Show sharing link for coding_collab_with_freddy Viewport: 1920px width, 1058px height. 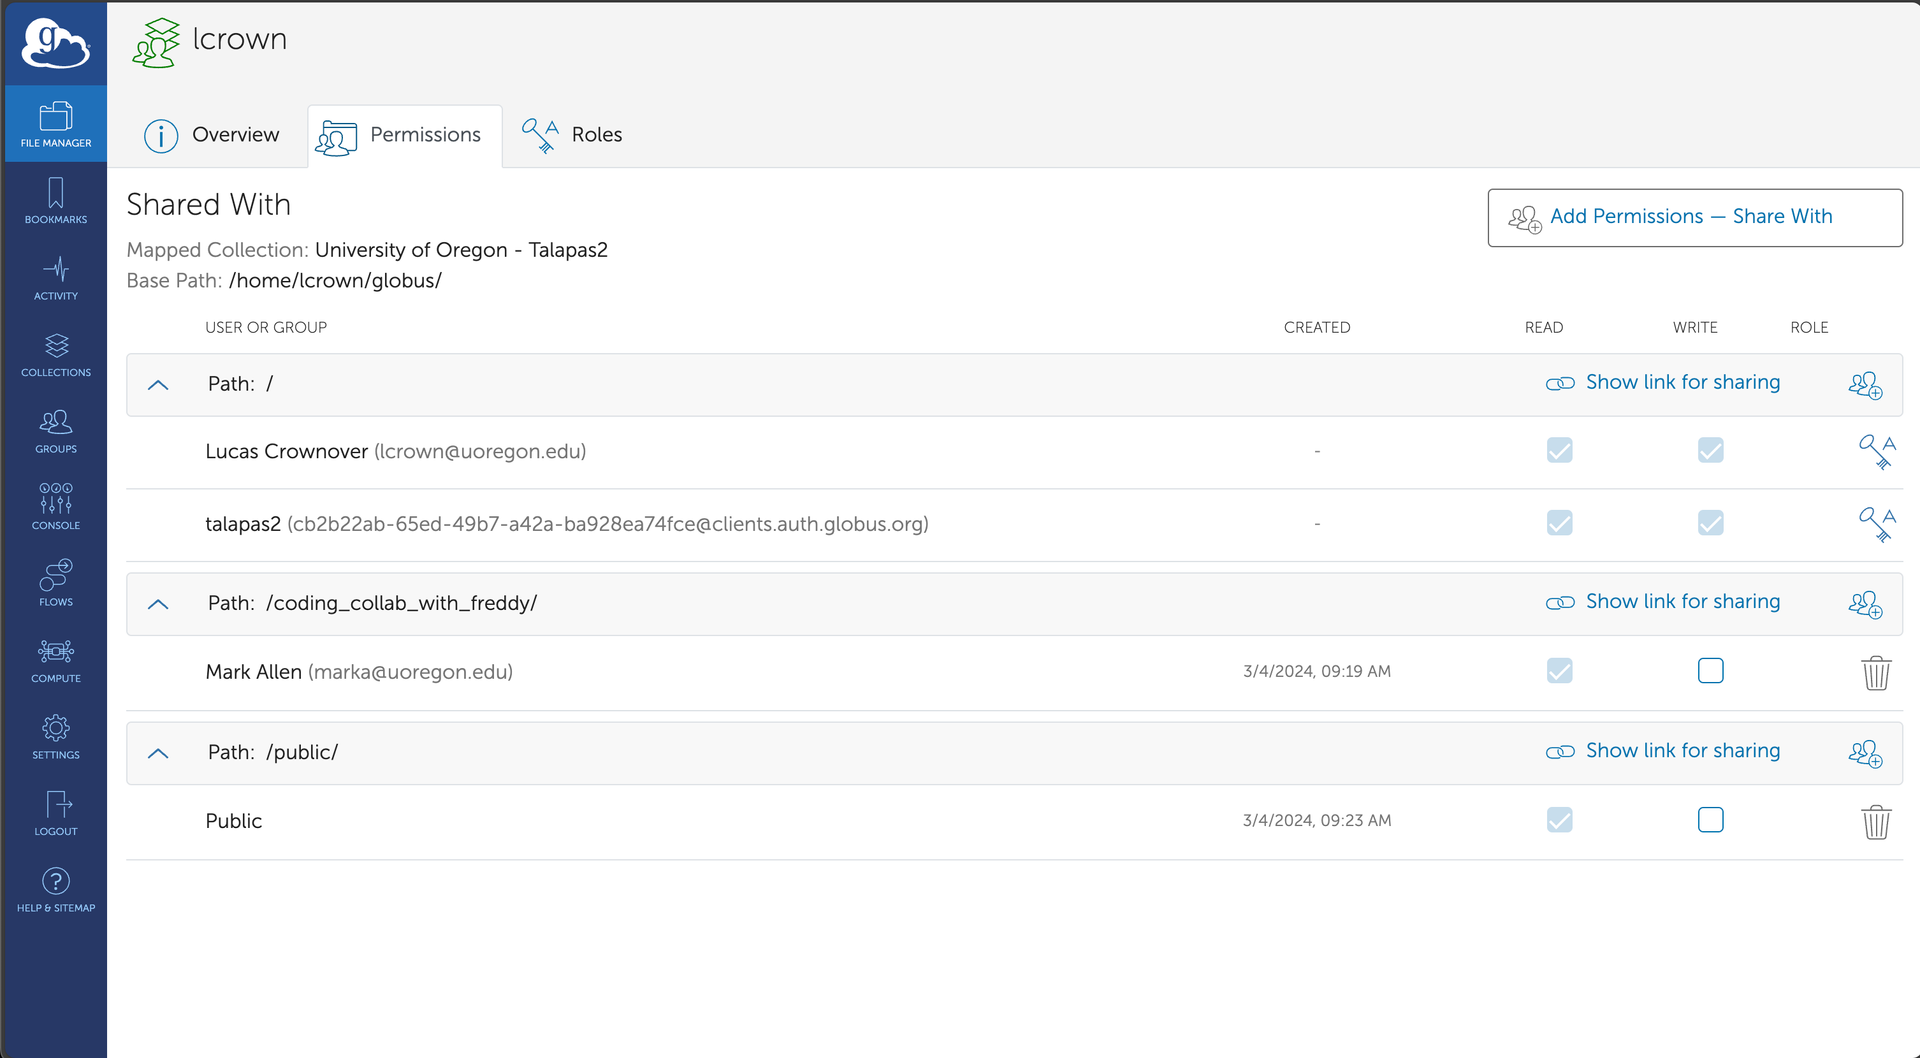[x=1662, y=602]
